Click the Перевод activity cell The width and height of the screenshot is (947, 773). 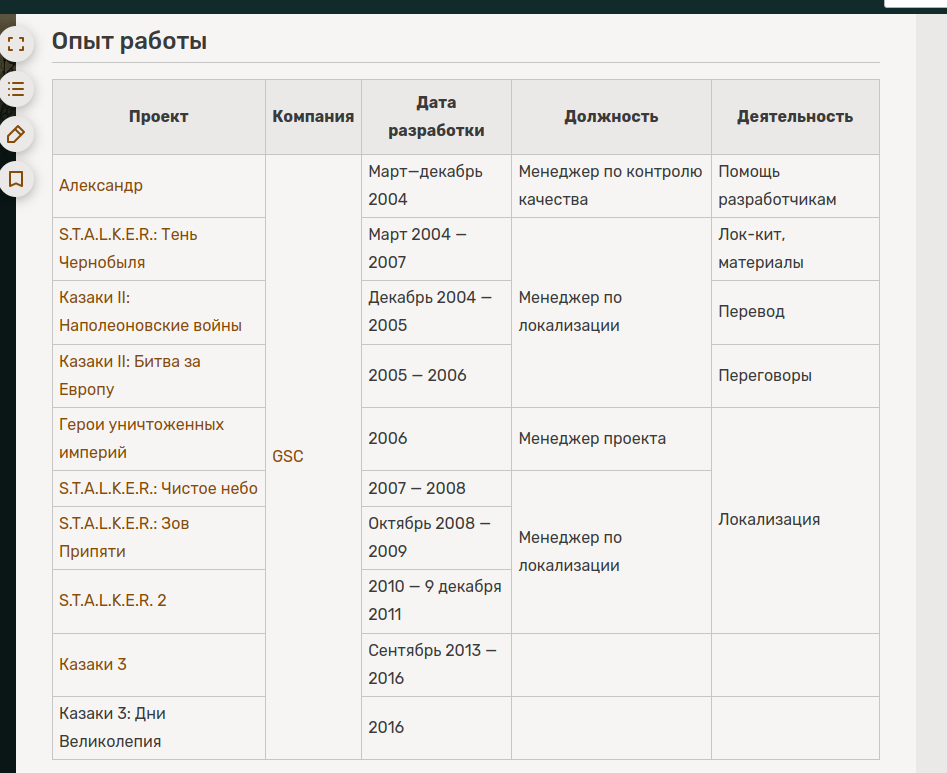pos(795,312)
